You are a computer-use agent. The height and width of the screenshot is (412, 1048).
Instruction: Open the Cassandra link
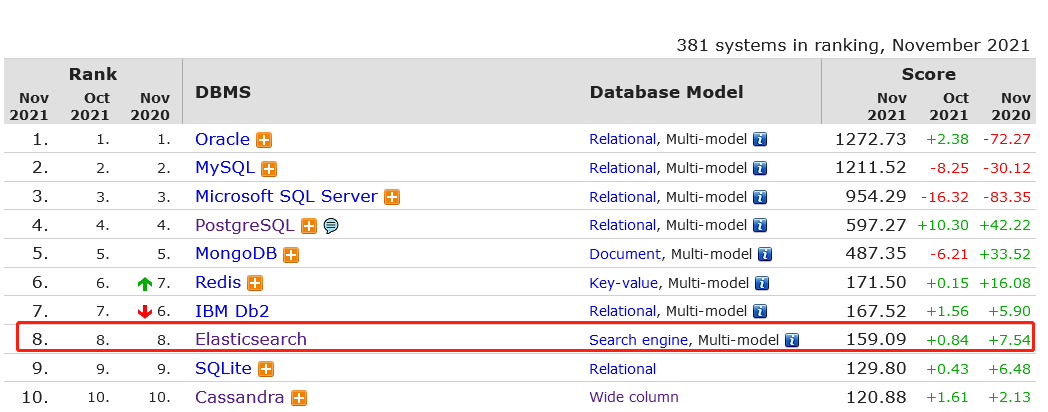coord(240,397)
